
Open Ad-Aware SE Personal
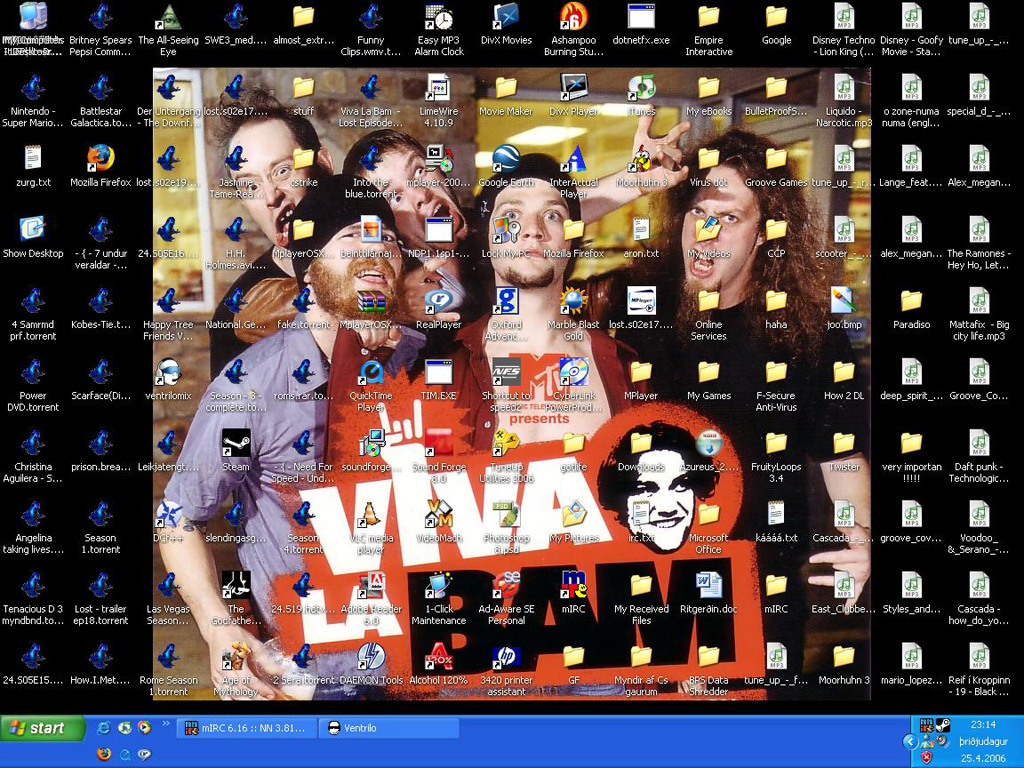click(x=506, y=599)
